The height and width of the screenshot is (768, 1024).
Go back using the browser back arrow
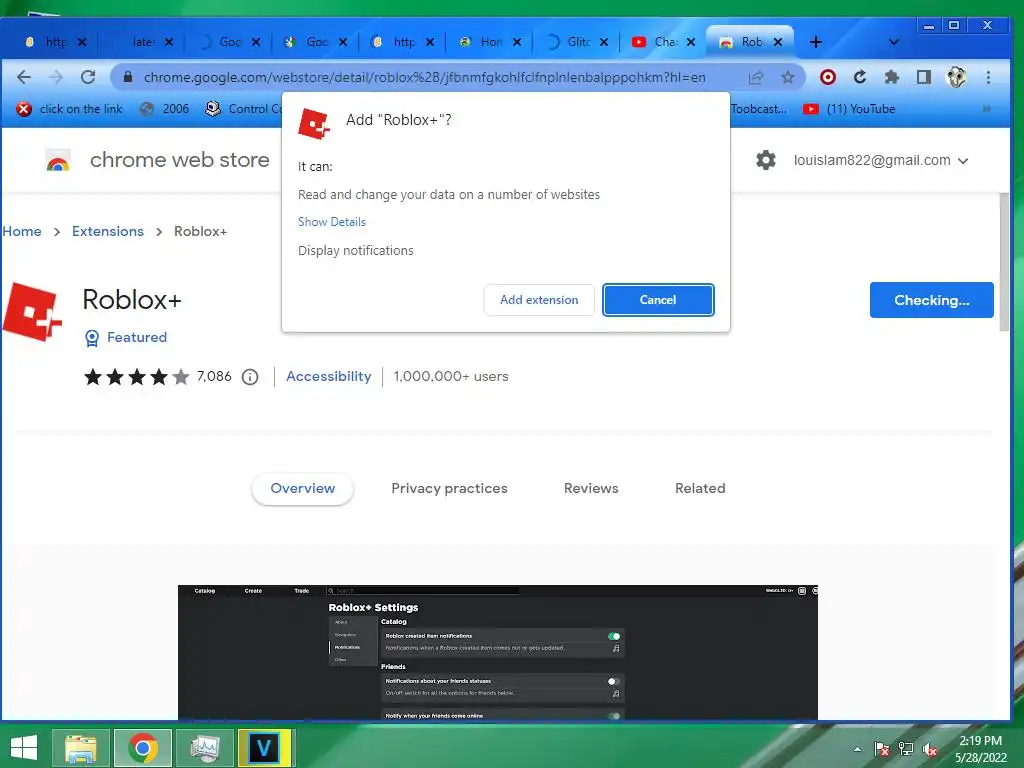[x=24, y=77]
